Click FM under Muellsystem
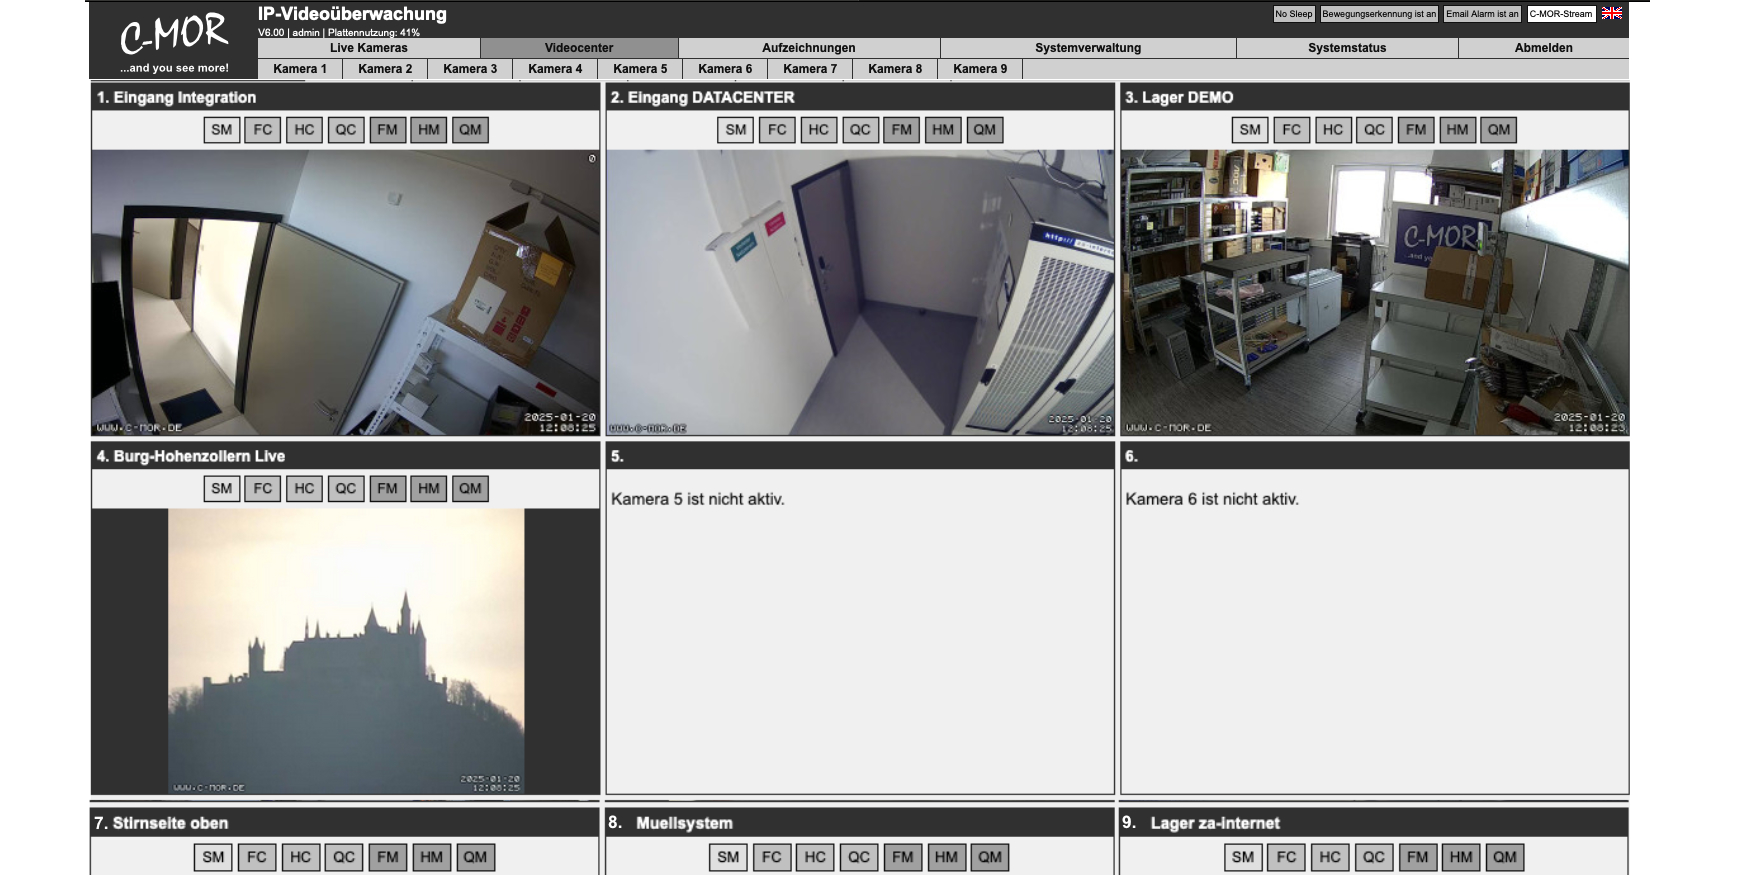 click(x=903, y=857)
